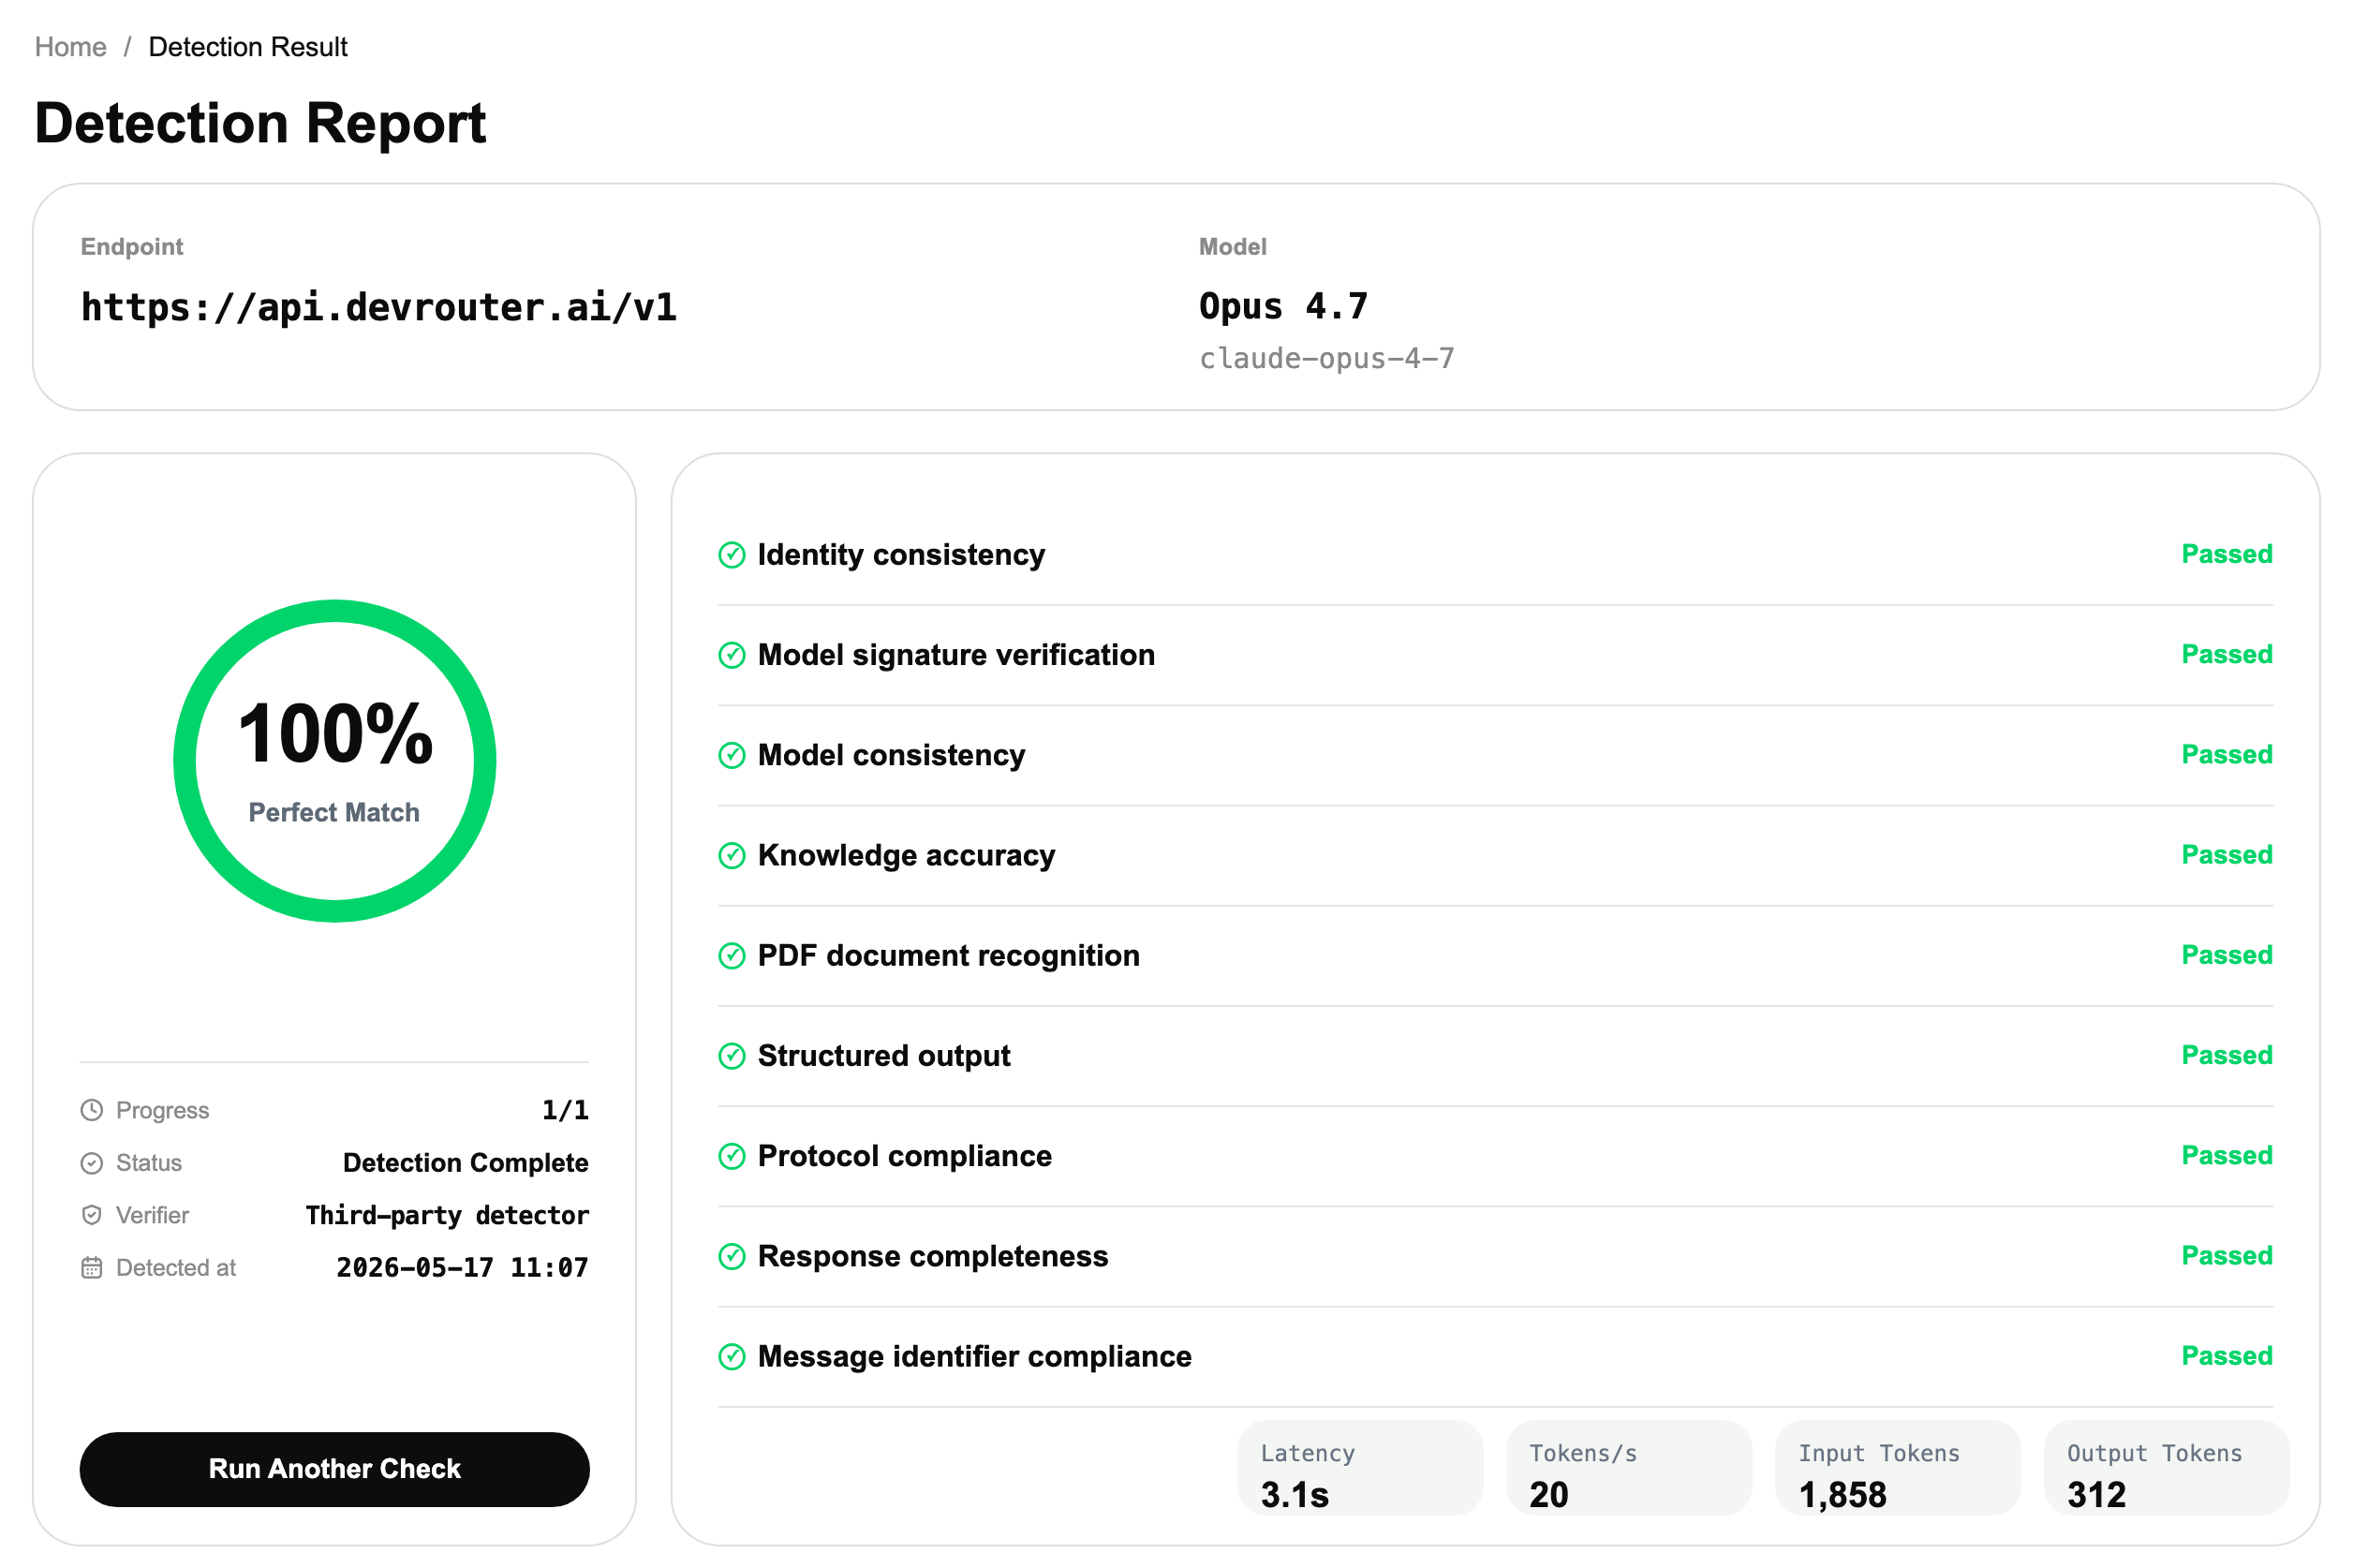This screenshot has width=2353, height=1568.
Task: Click the calendar icon beside Detected at
Action: 92,1268
